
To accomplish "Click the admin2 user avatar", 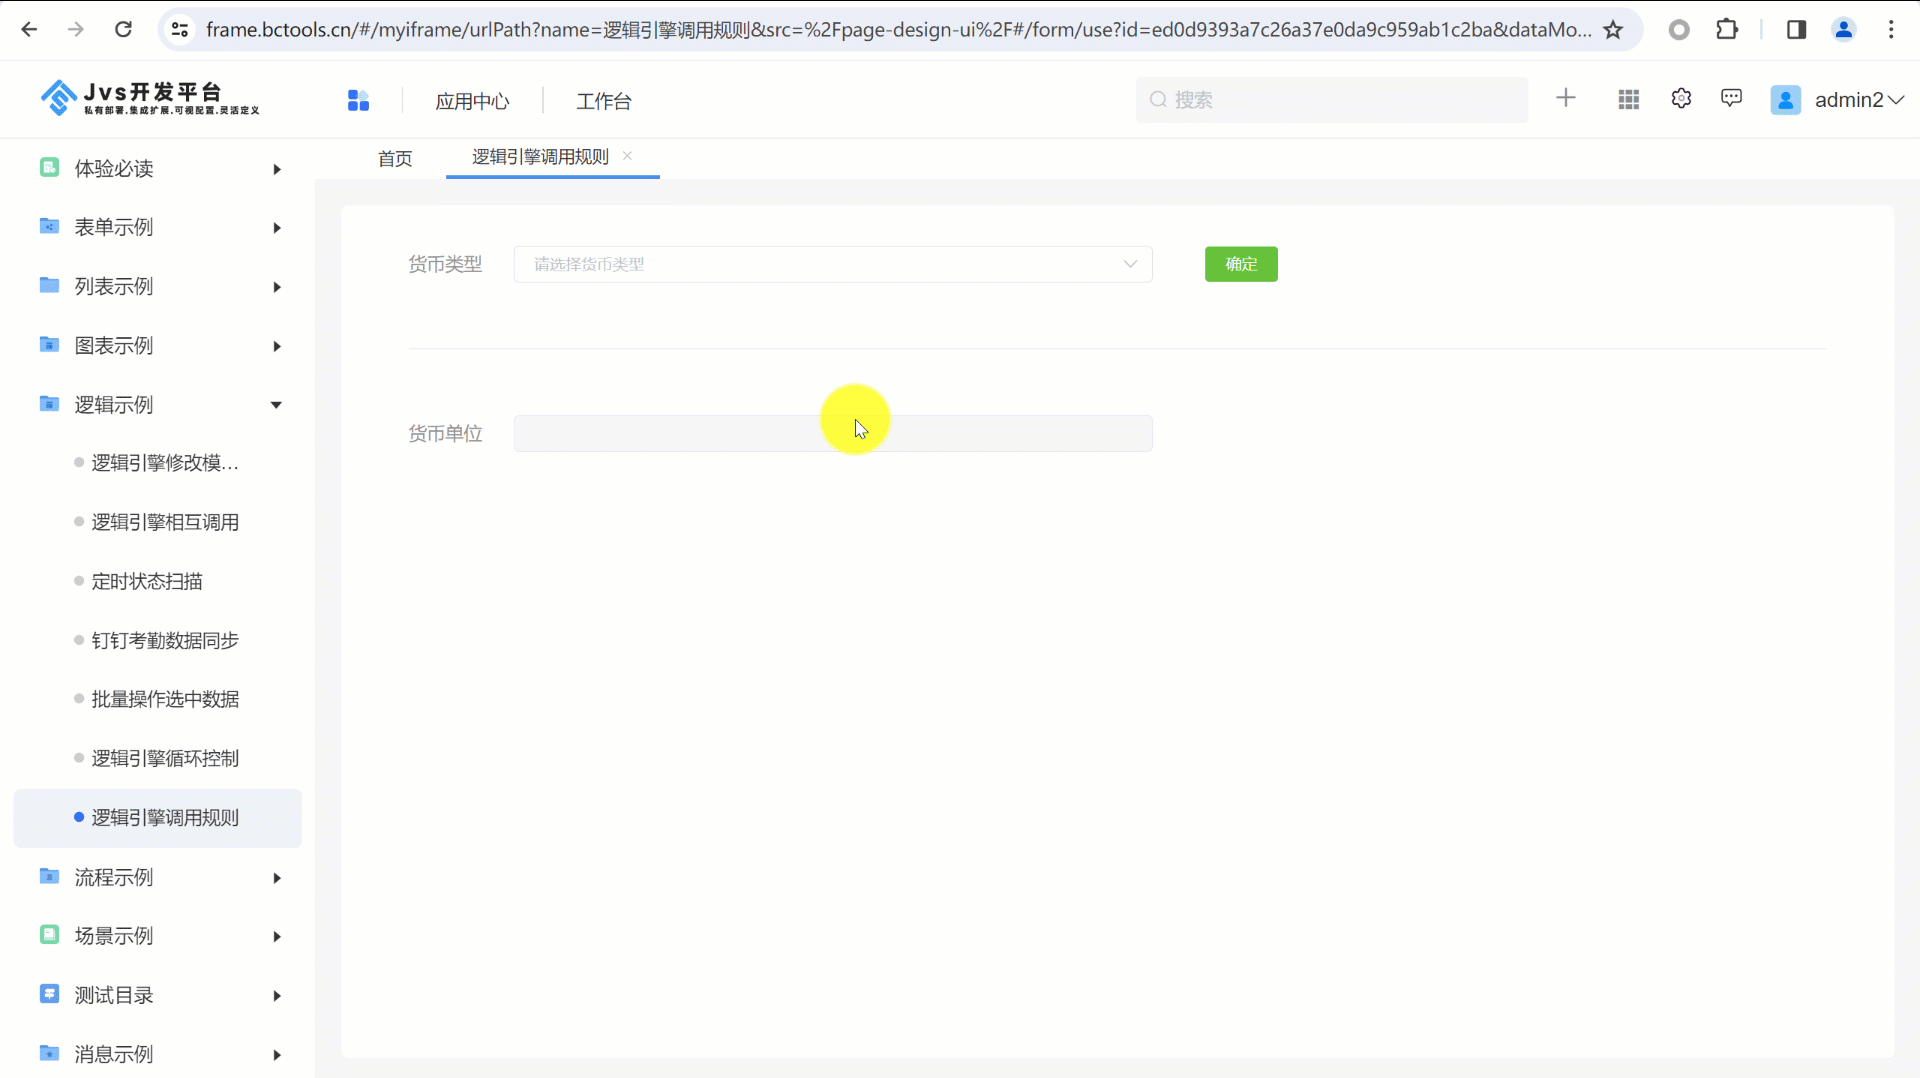I will (x=1785, y=100).
